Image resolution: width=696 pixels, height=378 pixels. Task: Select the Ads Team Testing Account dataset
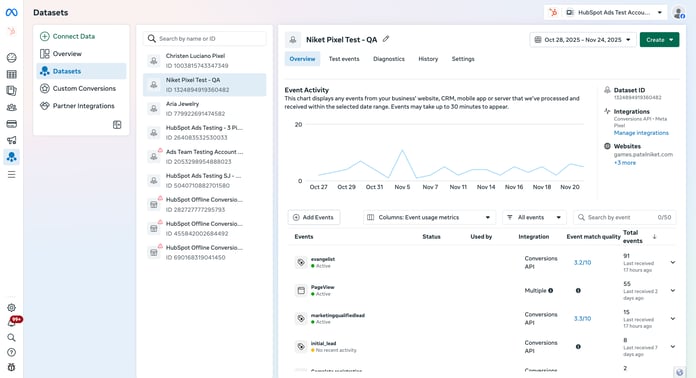click(205, 157)
